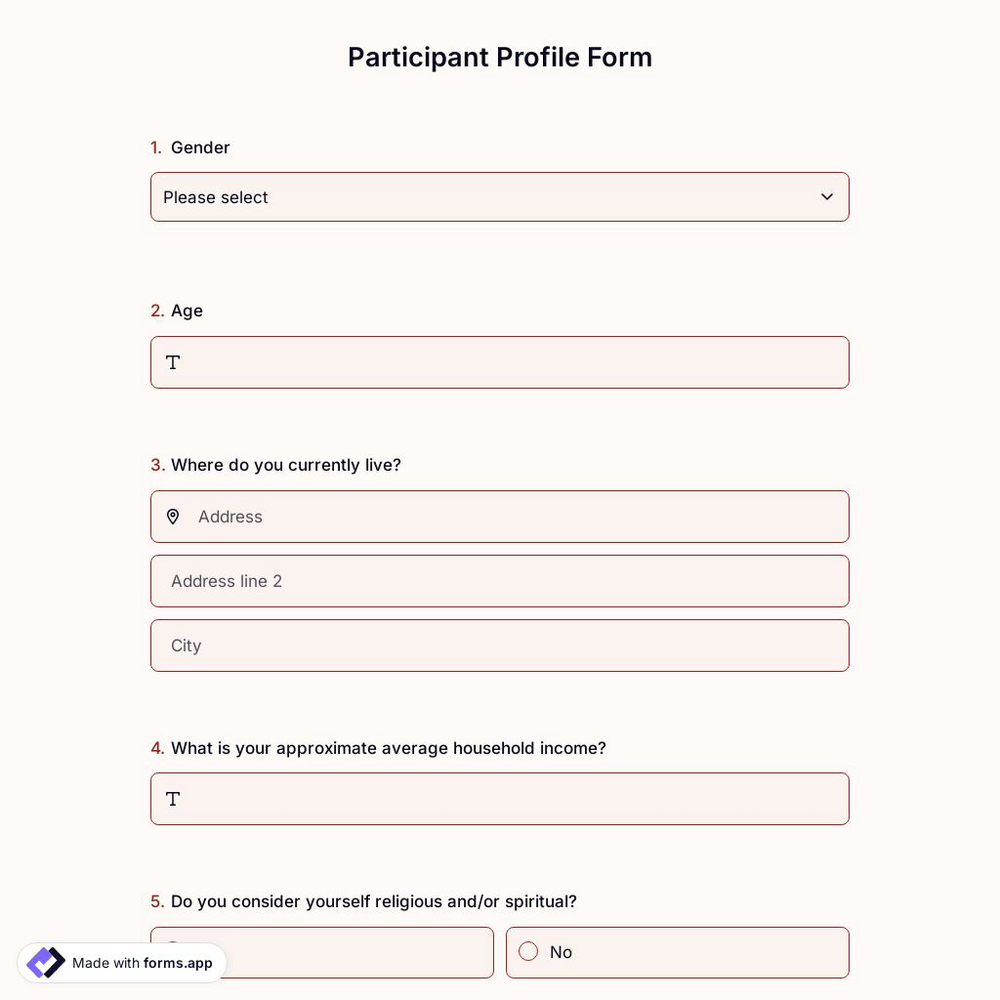The width and height of the screenshot is (1000, 1000).
Task: Click the City input field
Action: [500, 645]
